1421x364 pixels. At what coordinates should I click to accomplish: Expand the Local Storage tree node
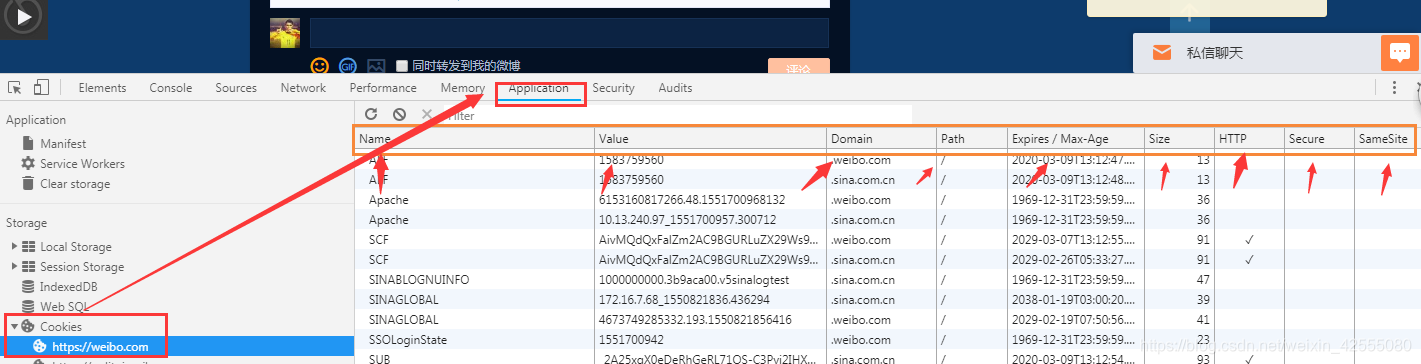15,247
